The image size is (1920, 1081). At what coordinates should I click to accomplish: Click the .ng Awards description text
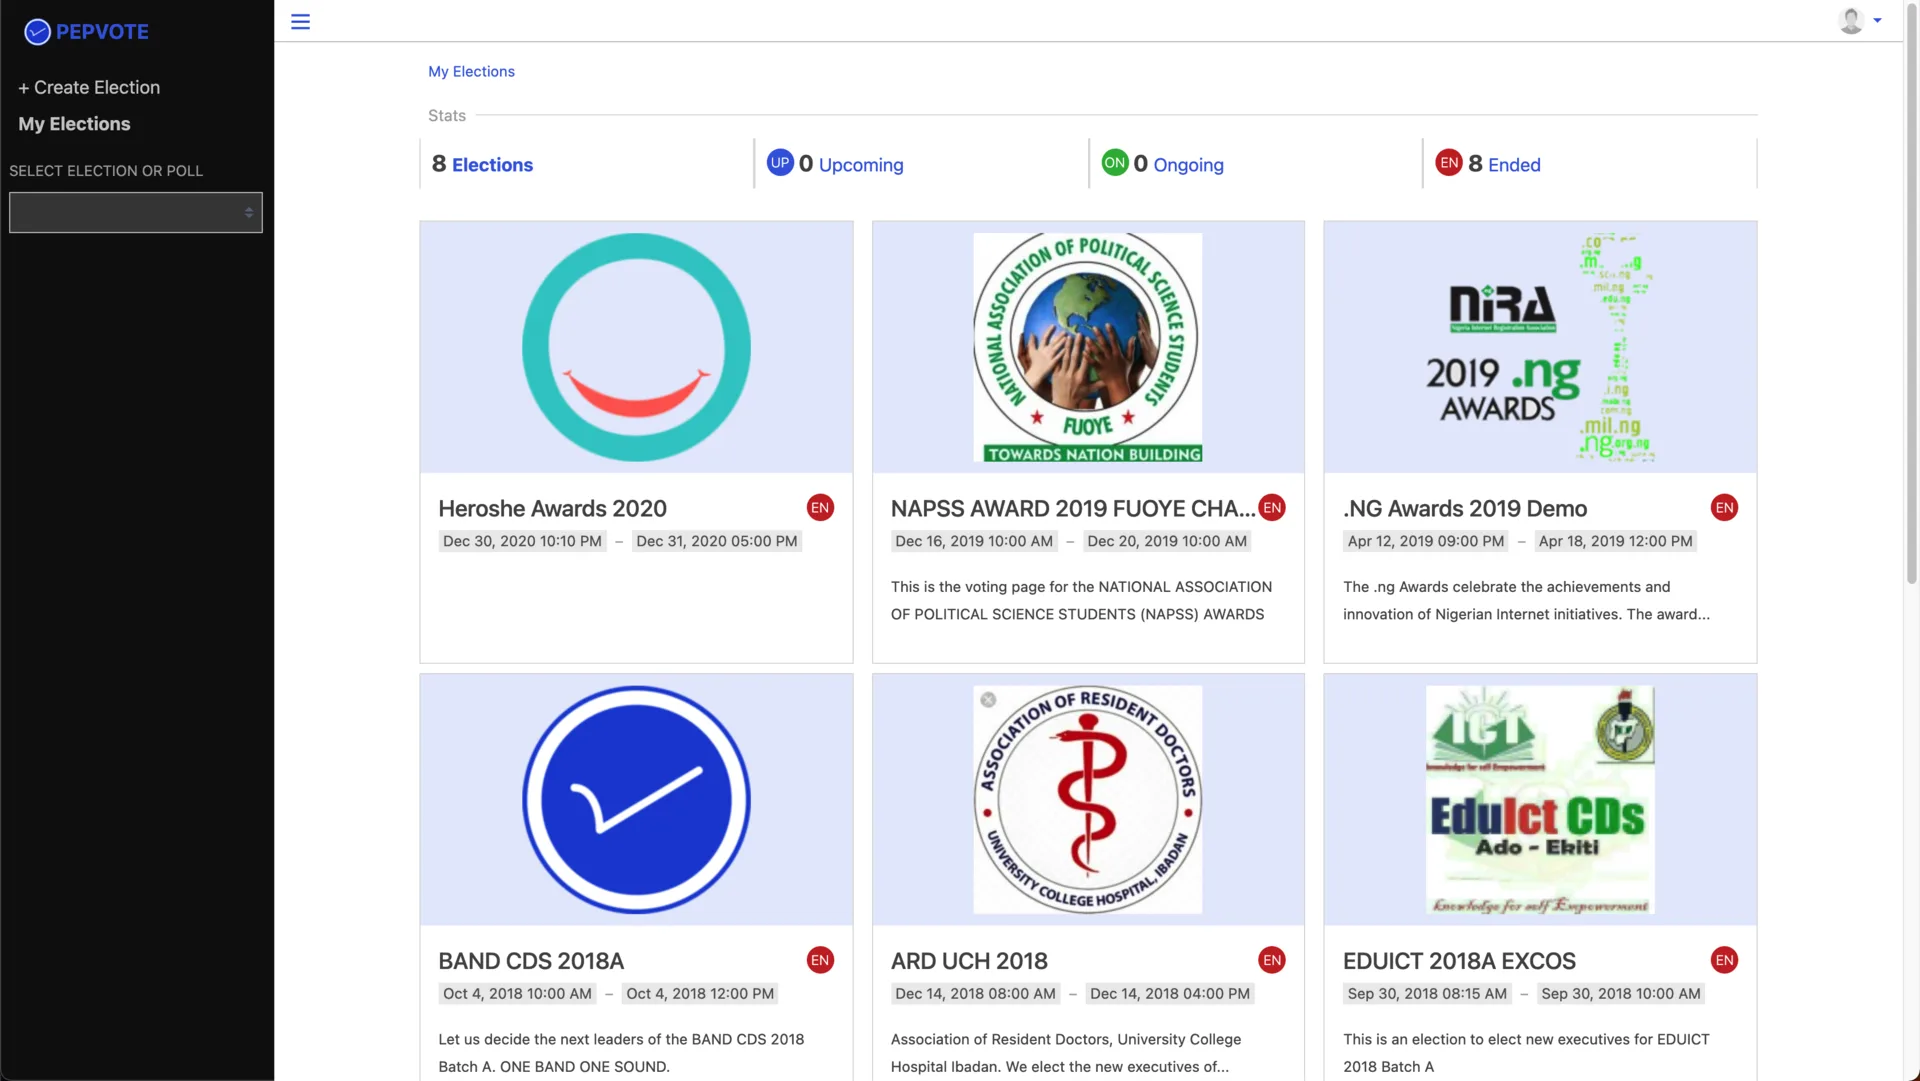click(1526, 601)
